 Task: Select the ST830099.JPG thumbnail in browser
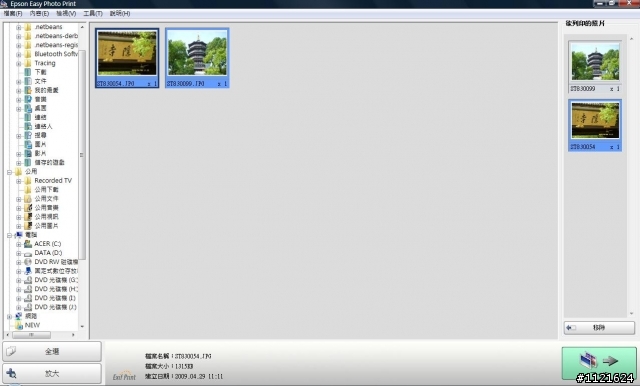pyautogui.click(x=197, y=58)
